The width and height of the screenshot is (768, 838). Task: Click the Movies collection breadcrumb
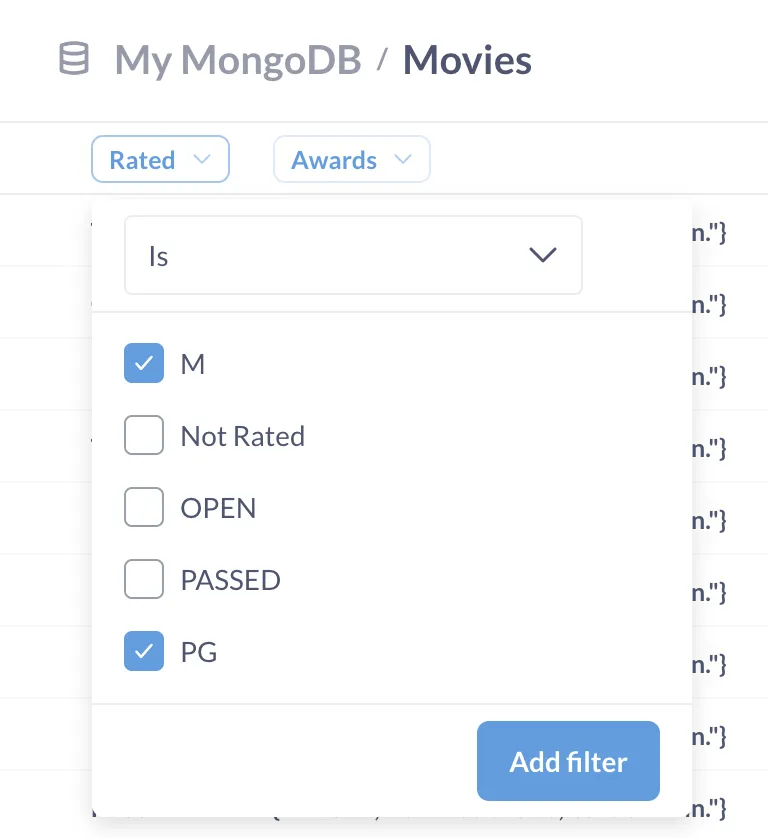point(466,59)
